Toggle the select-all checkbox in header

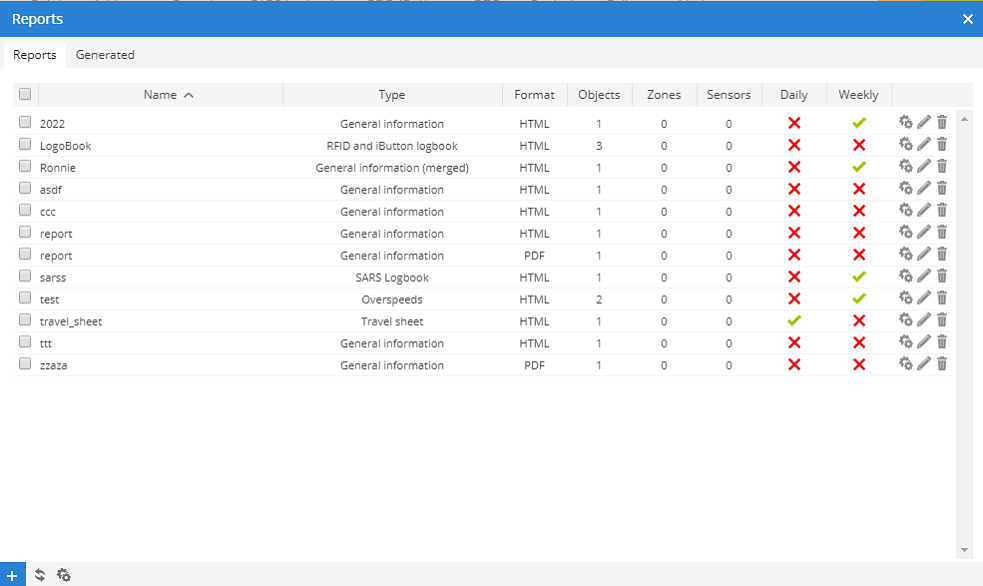[x=25, y=95]
